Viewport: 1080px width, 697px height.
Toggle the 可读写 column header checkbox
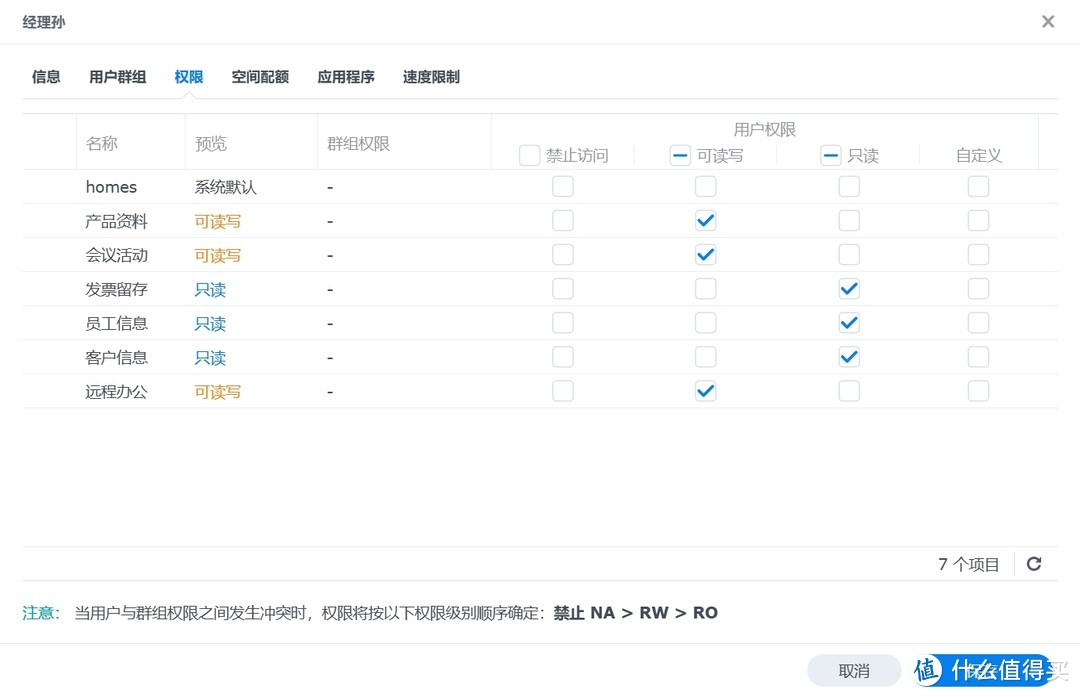click(x=678, y=155)
